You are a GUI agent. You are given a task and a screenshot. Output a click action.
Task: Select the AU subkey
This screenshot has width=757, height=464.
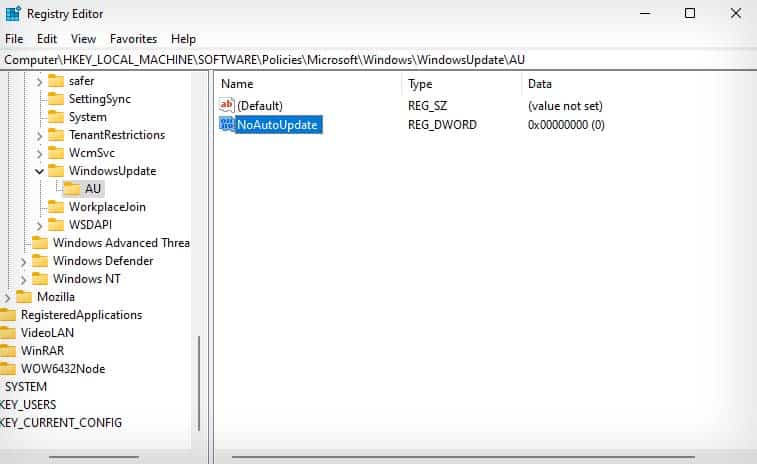[x=93, y=188]
